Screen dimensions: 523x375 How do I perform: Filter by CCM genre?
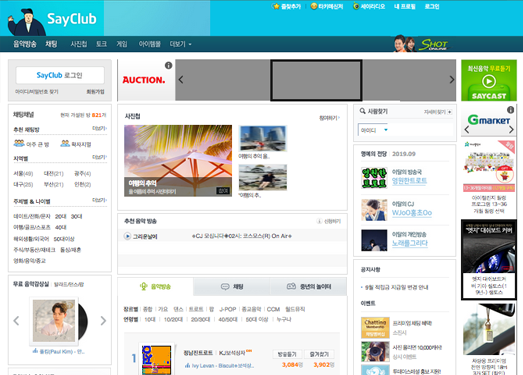coord(273,309)
